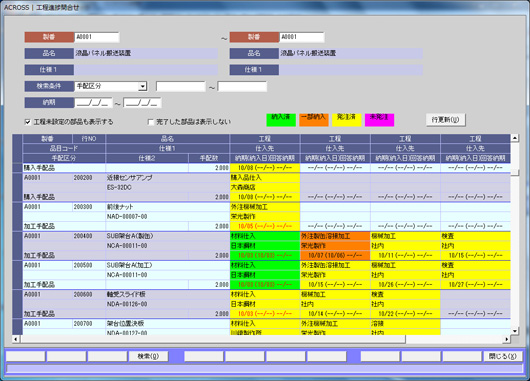Click the grid's vertical scrollbar up arrow

point(514,138)
